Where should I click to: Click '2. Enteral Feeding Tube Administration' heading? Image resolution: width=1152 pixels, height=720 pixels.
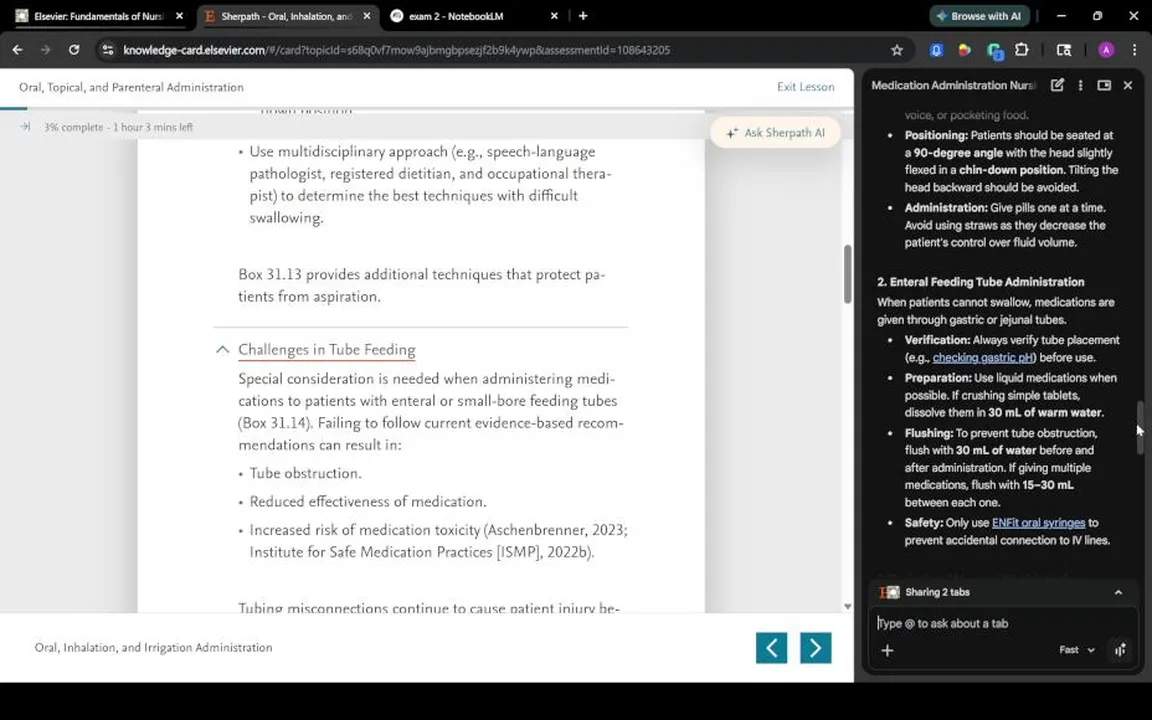(980, 282)
